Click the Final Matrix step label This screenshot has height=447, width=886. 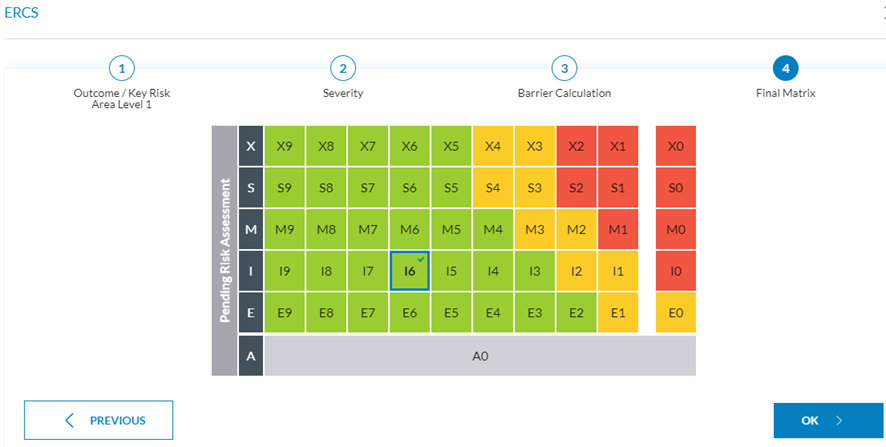785,93
